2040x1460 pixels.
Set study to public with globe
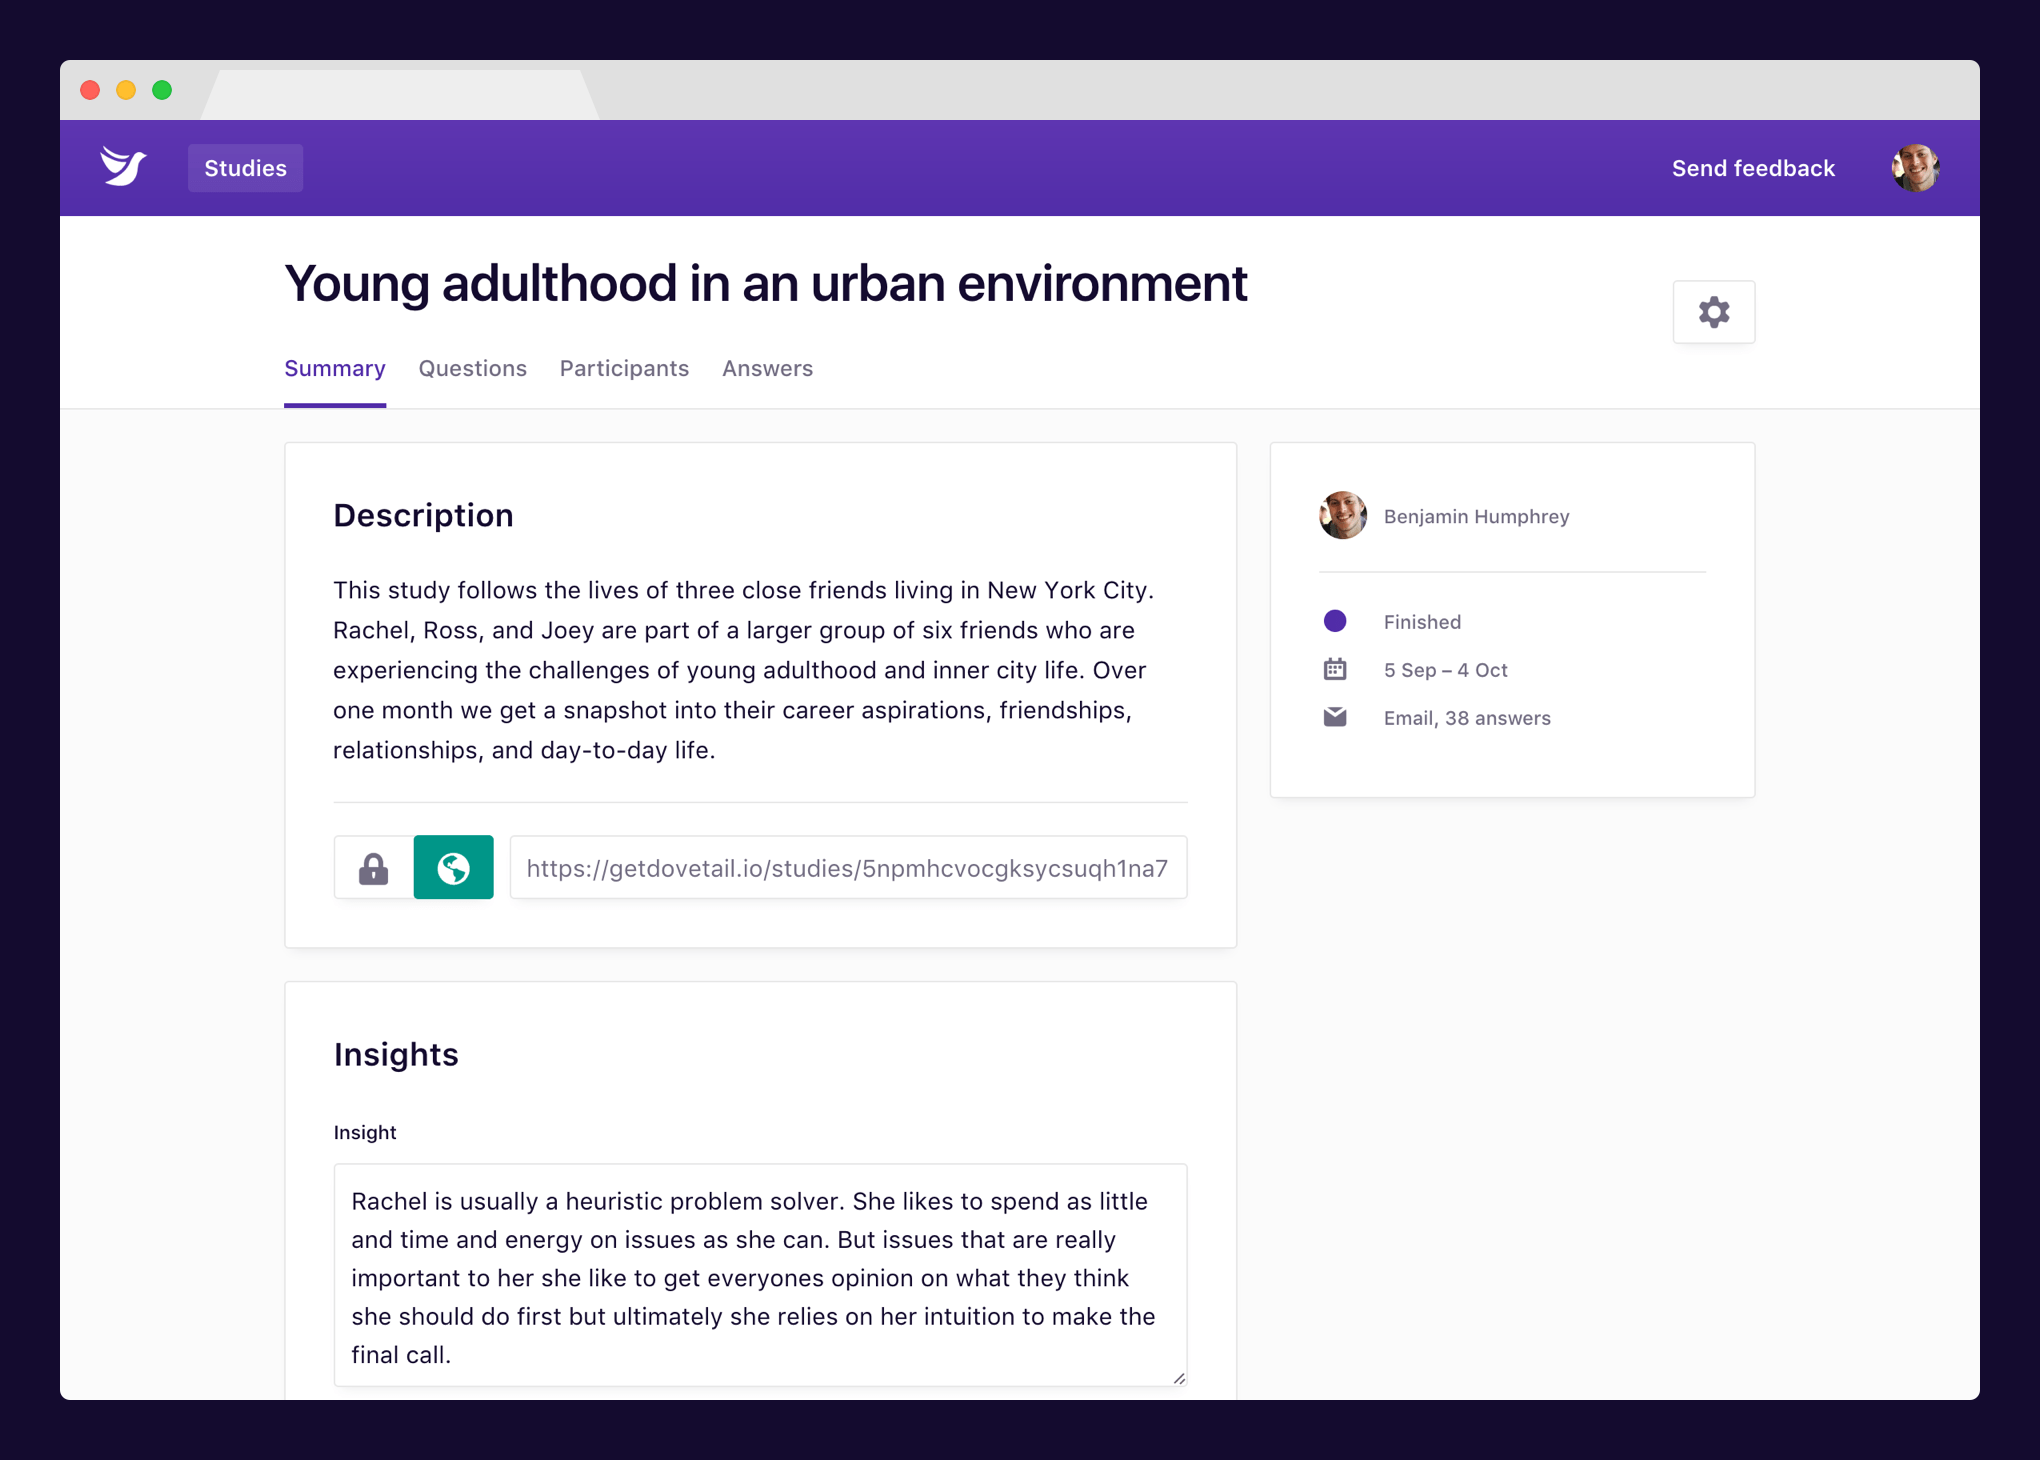(453, 868)
